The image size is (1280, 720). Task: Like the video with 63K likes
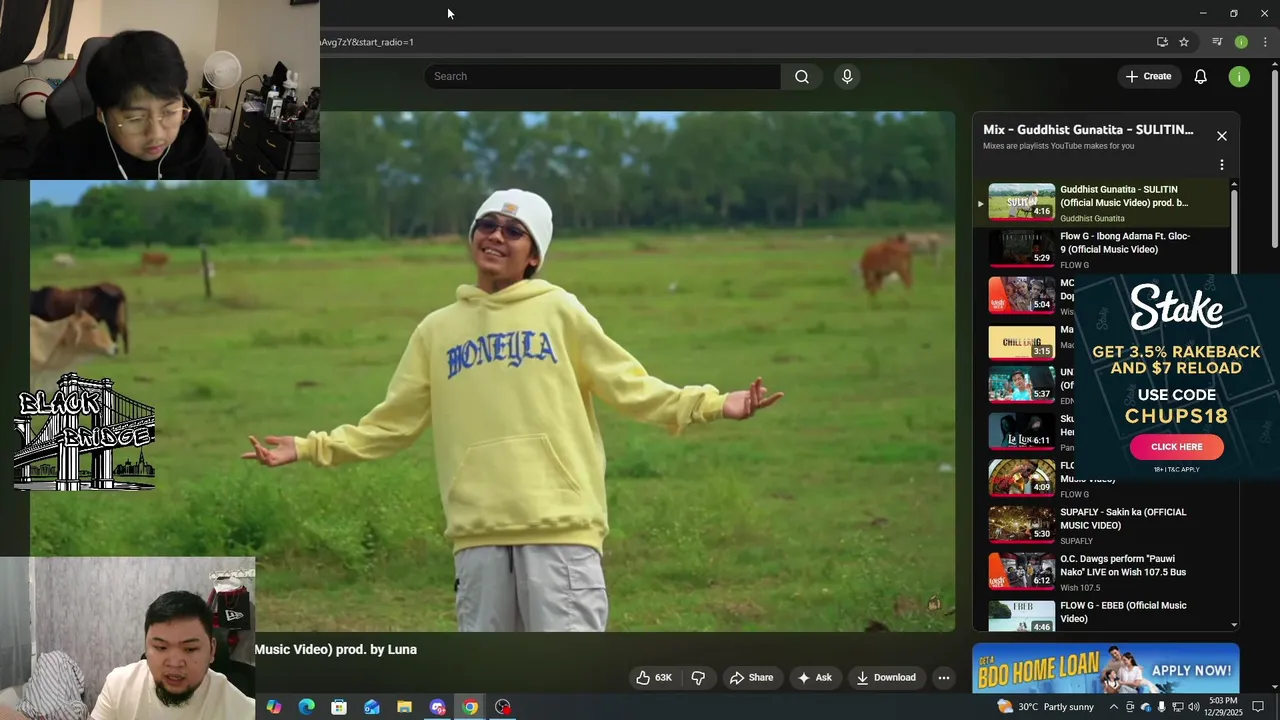[x=654, y=678]
